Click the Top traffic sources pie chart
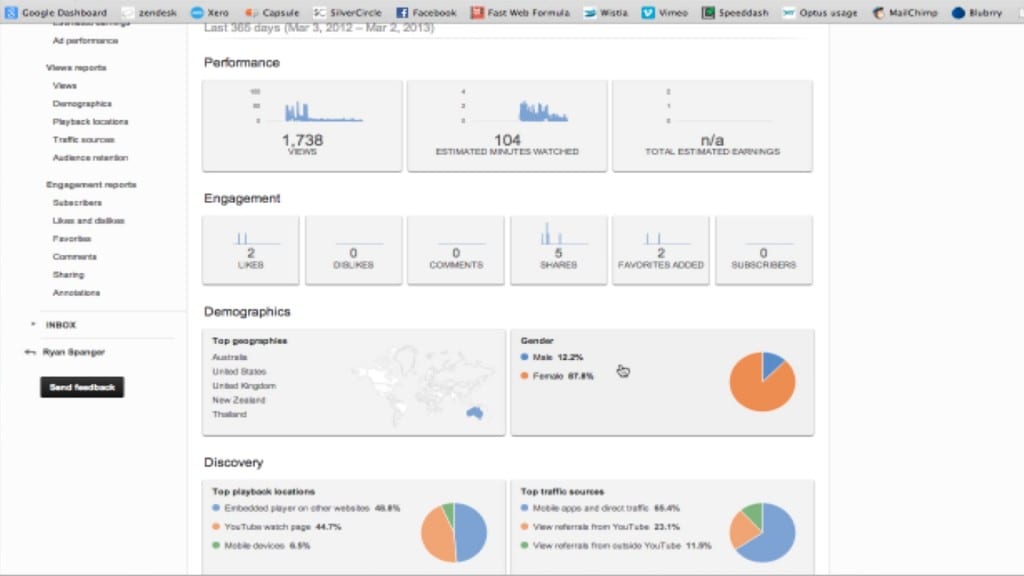Image resolution: width=1024 pixels, height=576 pixels. [x=762, y=532]
